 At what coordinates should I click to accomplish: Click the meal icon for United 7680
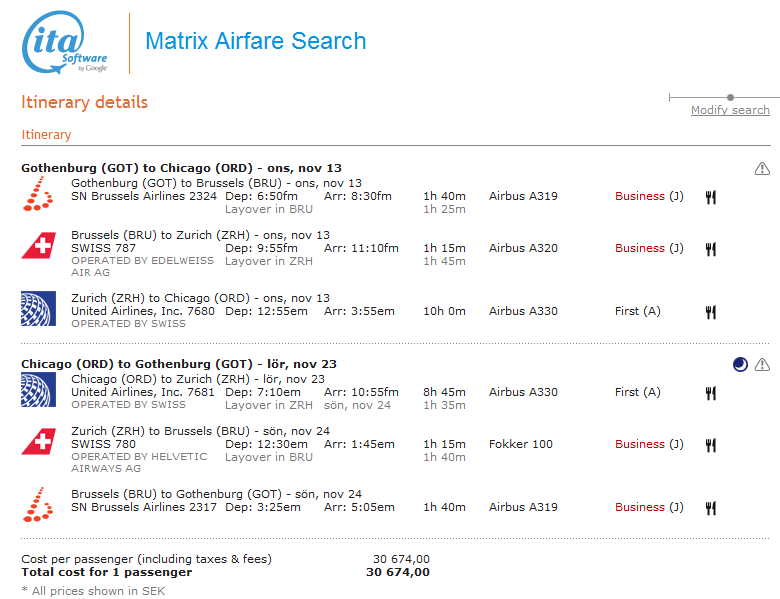point(711,312)
